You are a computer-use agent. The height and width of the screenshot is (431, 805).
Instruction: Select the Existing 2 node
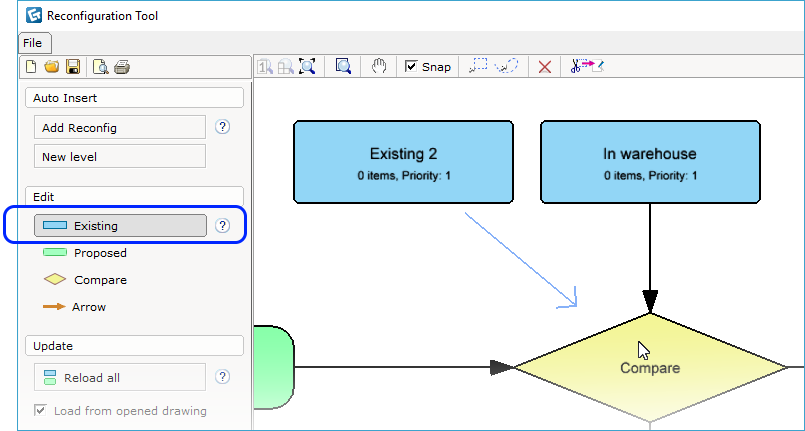(x=403, y=162)
